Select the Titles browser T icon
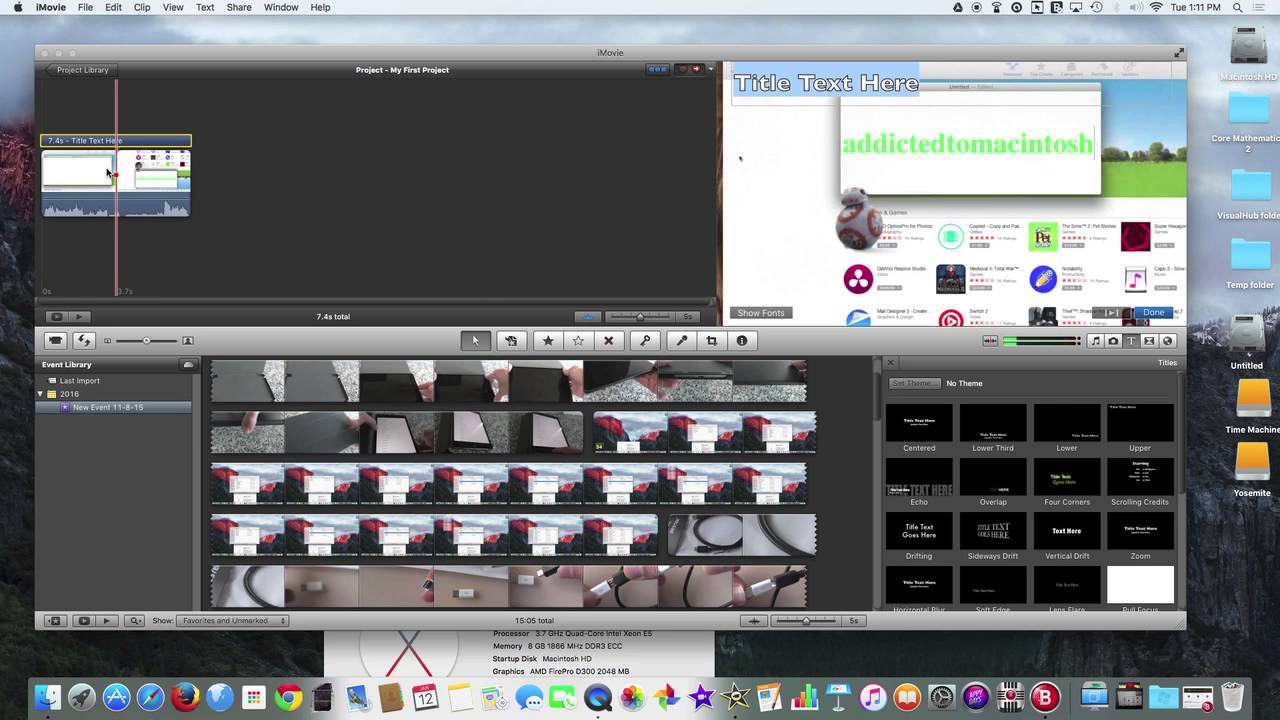This screenshot has height=720, width=1280. 1131,341
